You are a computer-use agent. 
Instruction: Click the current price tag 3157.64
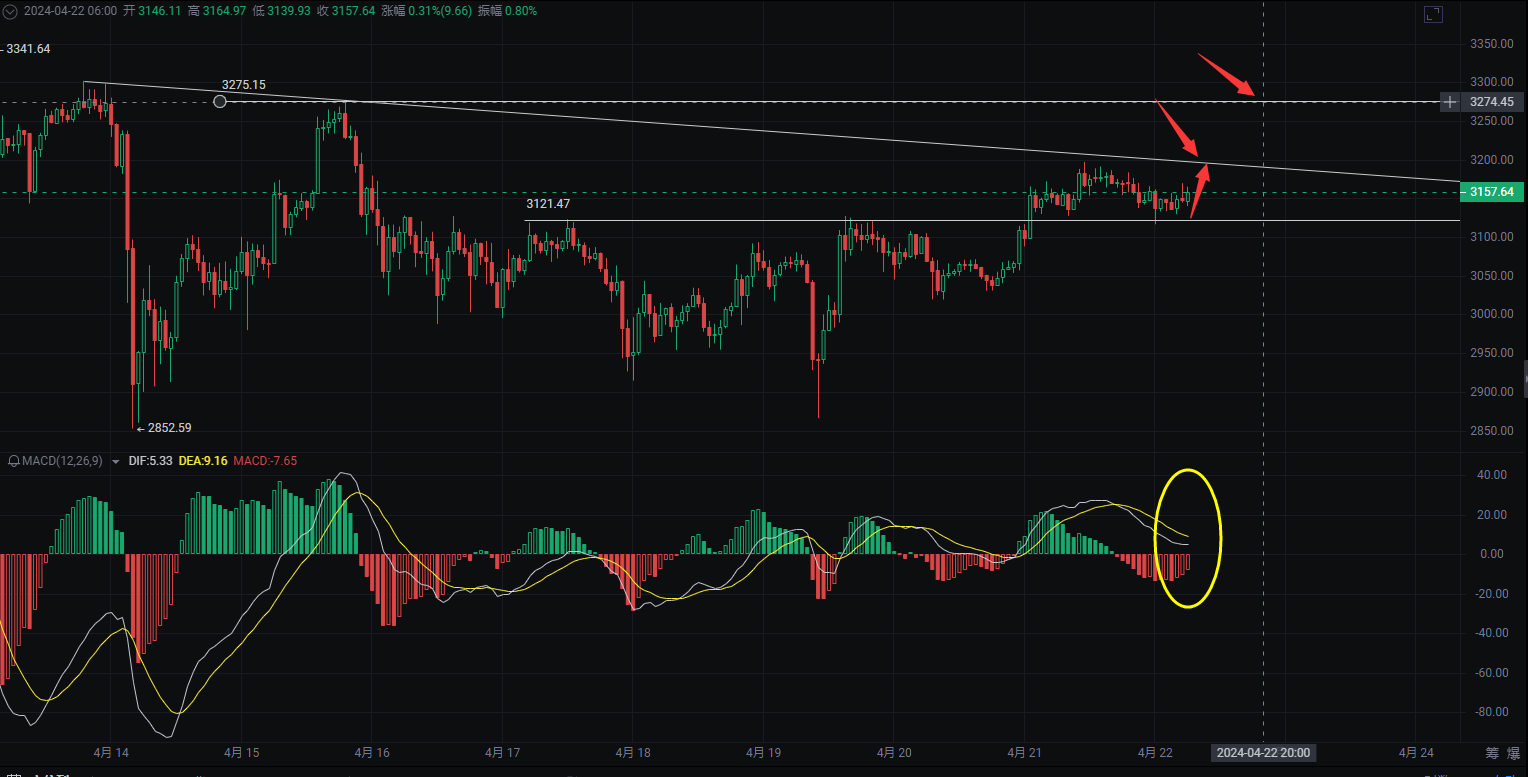point(1492,191)
